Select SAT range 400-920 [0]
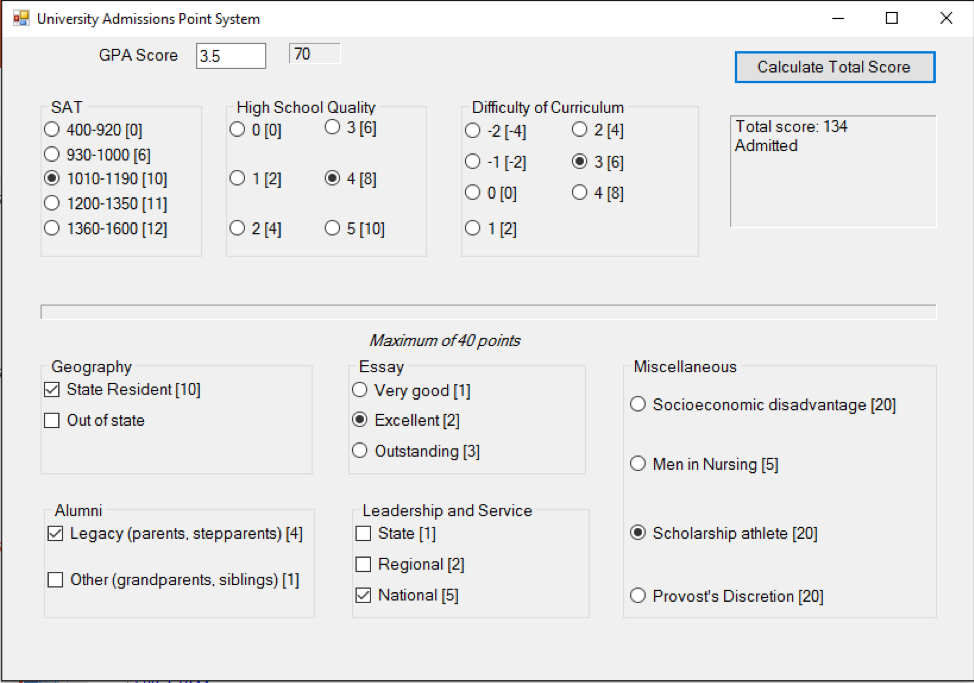974x683 pixels. tap(52, 129)
